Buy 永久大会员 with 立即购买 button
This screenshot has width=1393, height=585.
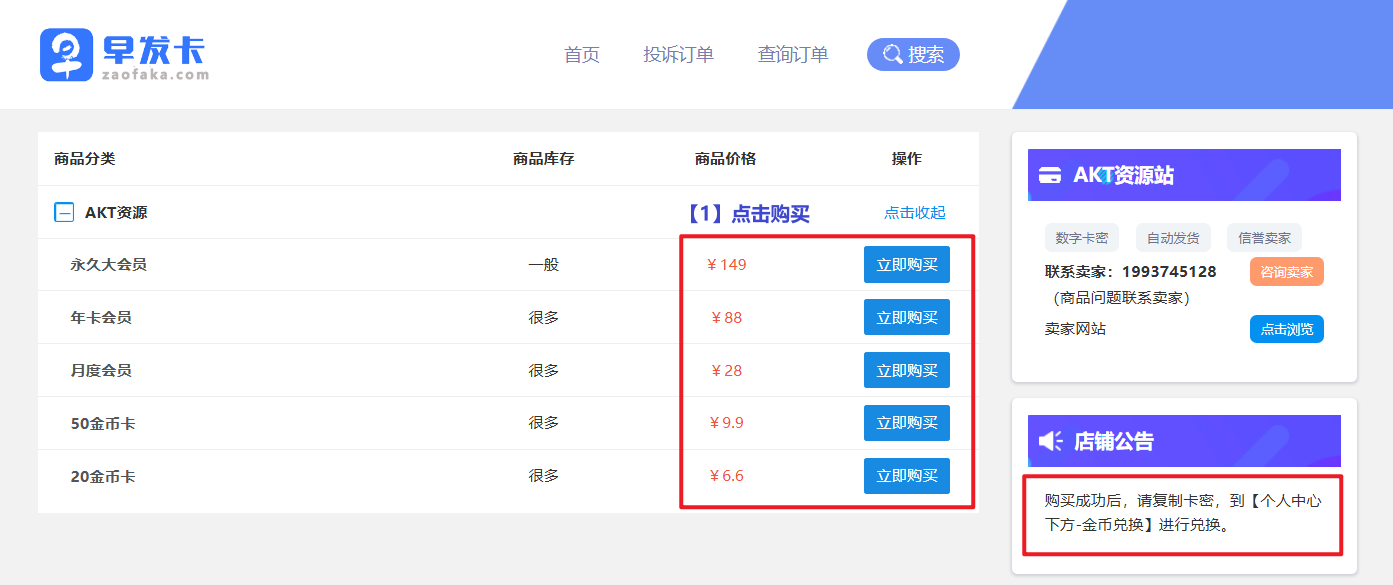point(906,265)
